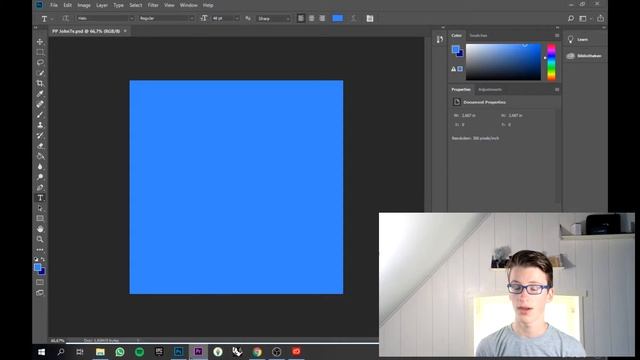Open the font family dropdown

tap(105, 18)
